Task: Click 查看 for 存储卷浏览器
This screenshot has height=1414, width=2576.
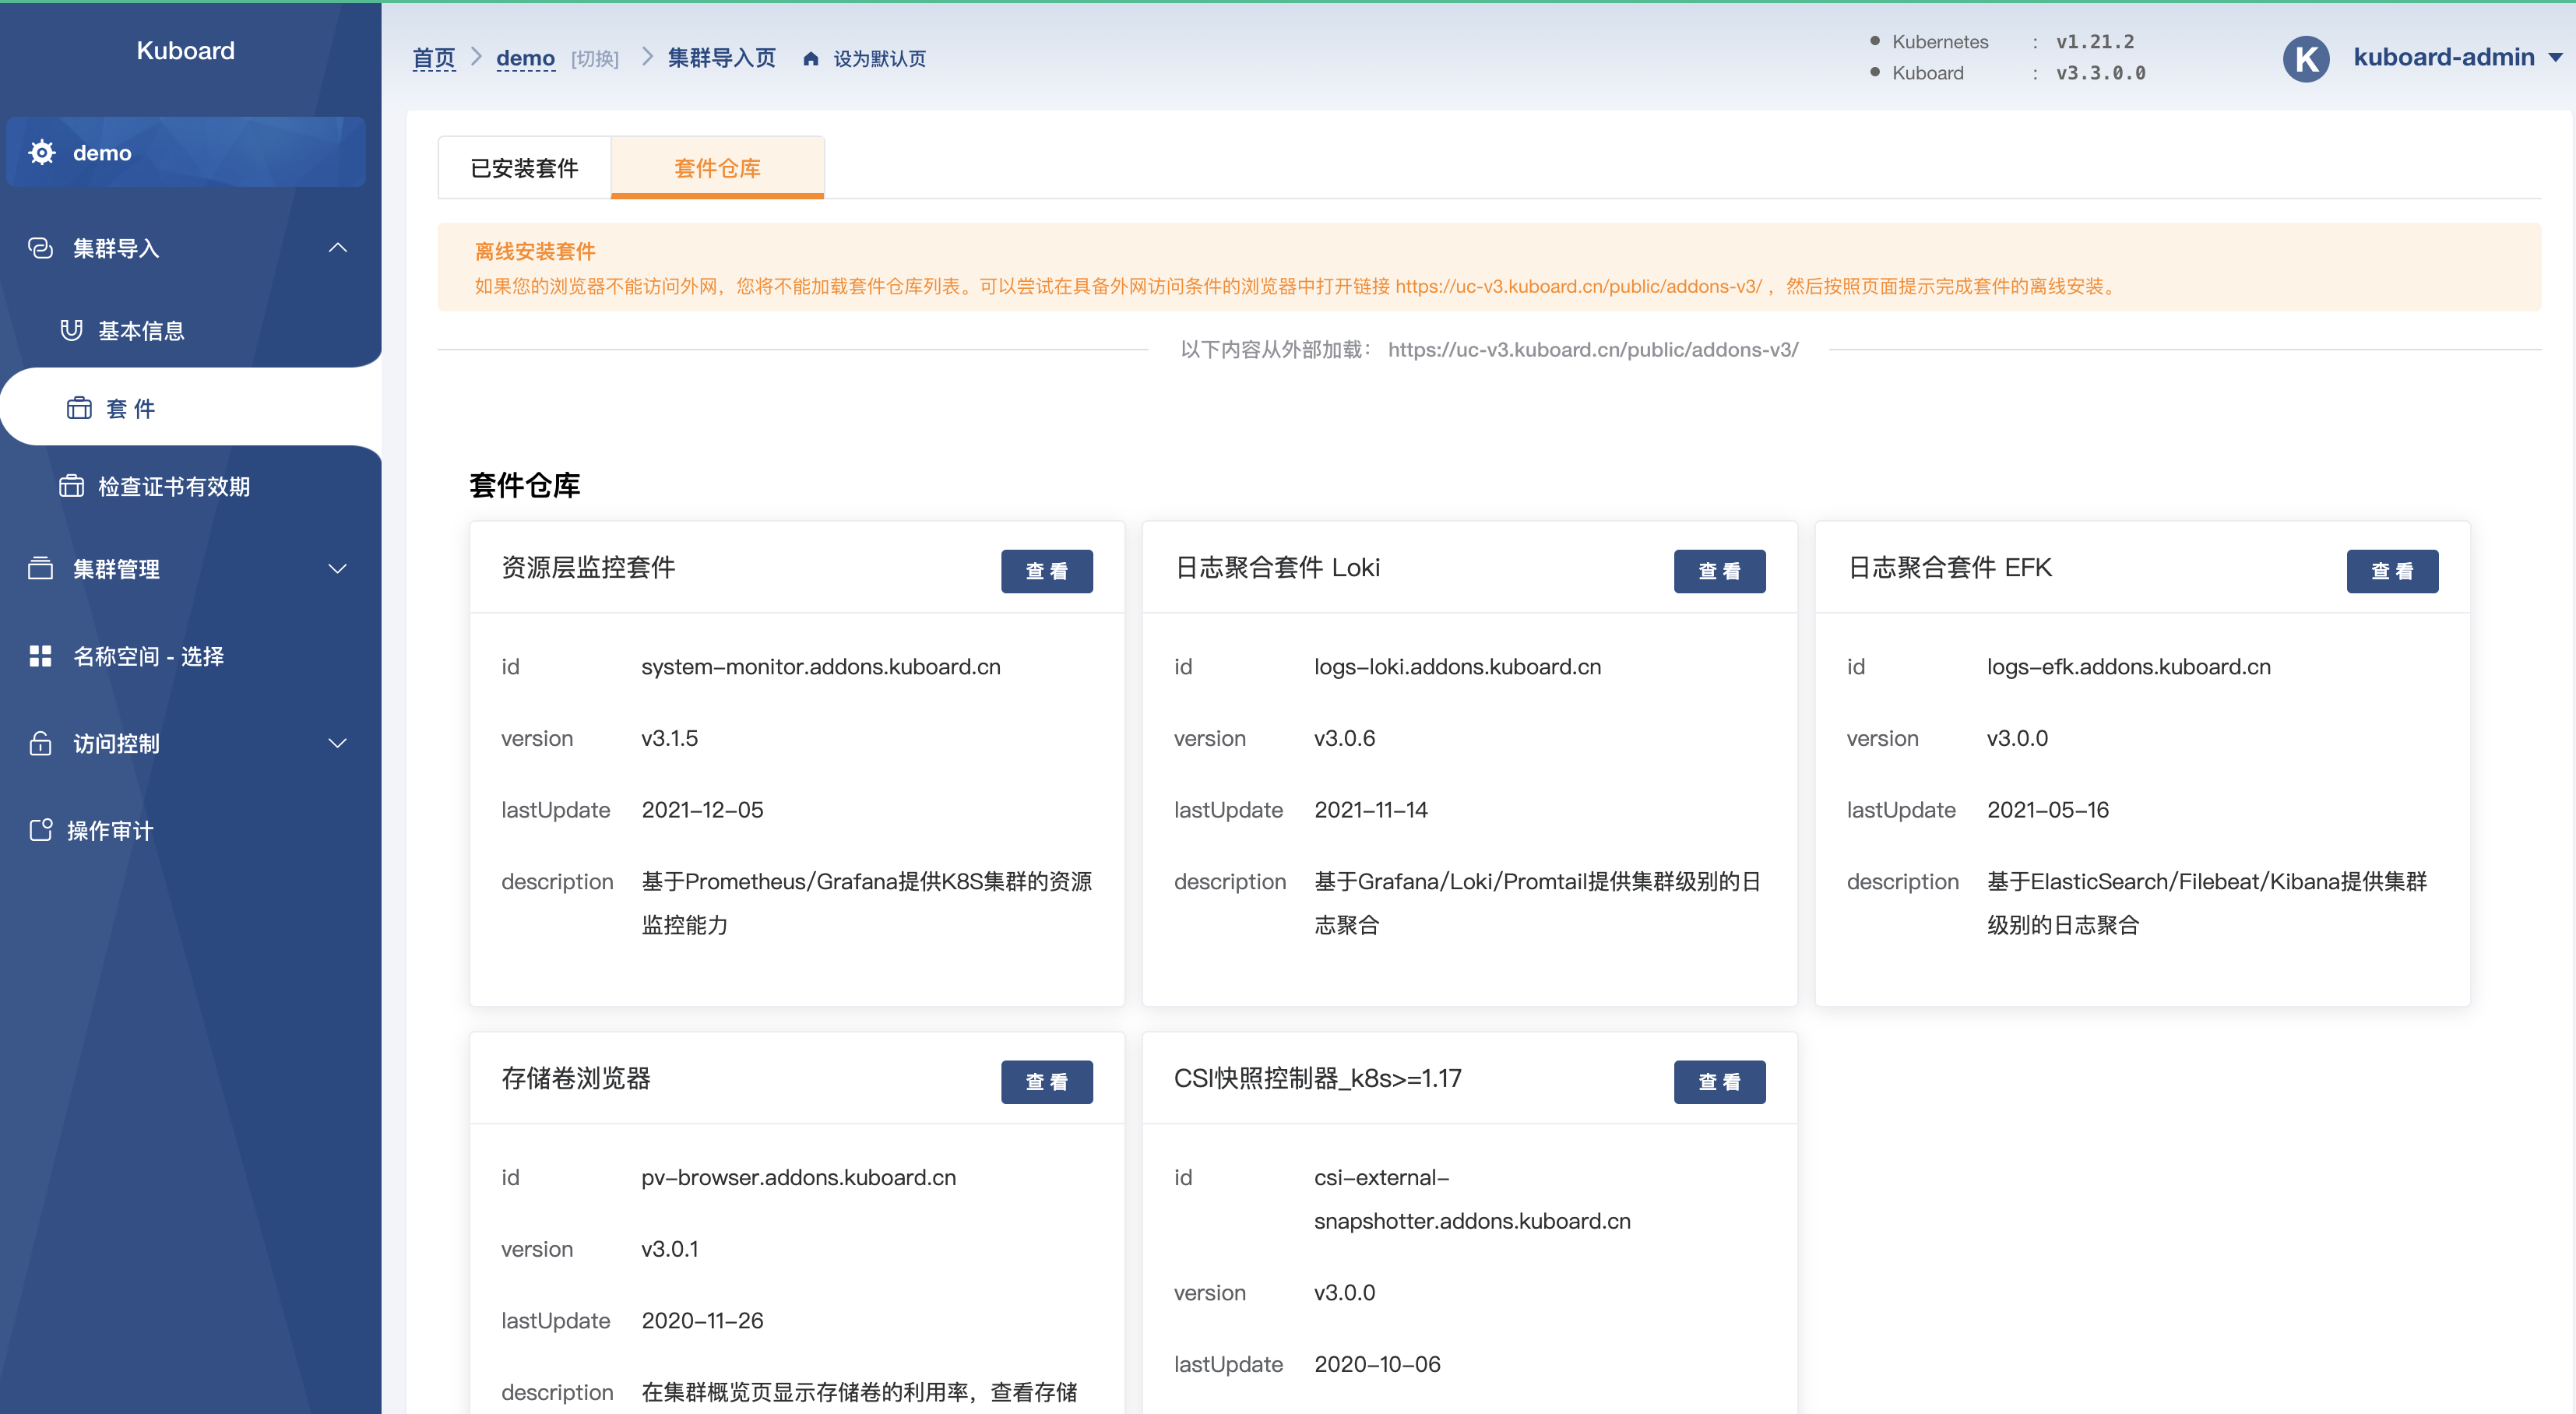Action: click(1046, 1082)
